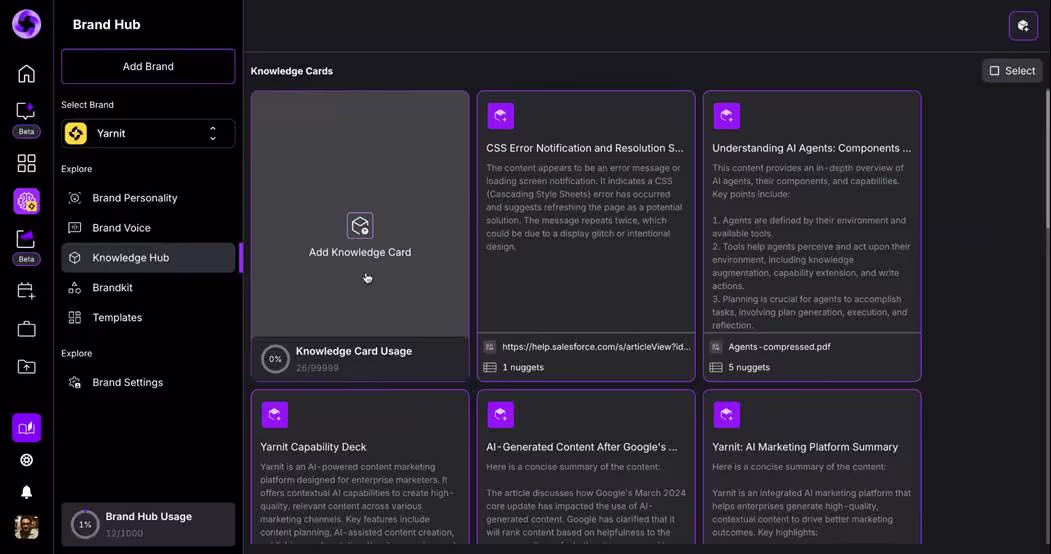Viewport: 1051px width, 554px height.
Task: Open the AI chat Beta icon
Action: tap(26, 111)
